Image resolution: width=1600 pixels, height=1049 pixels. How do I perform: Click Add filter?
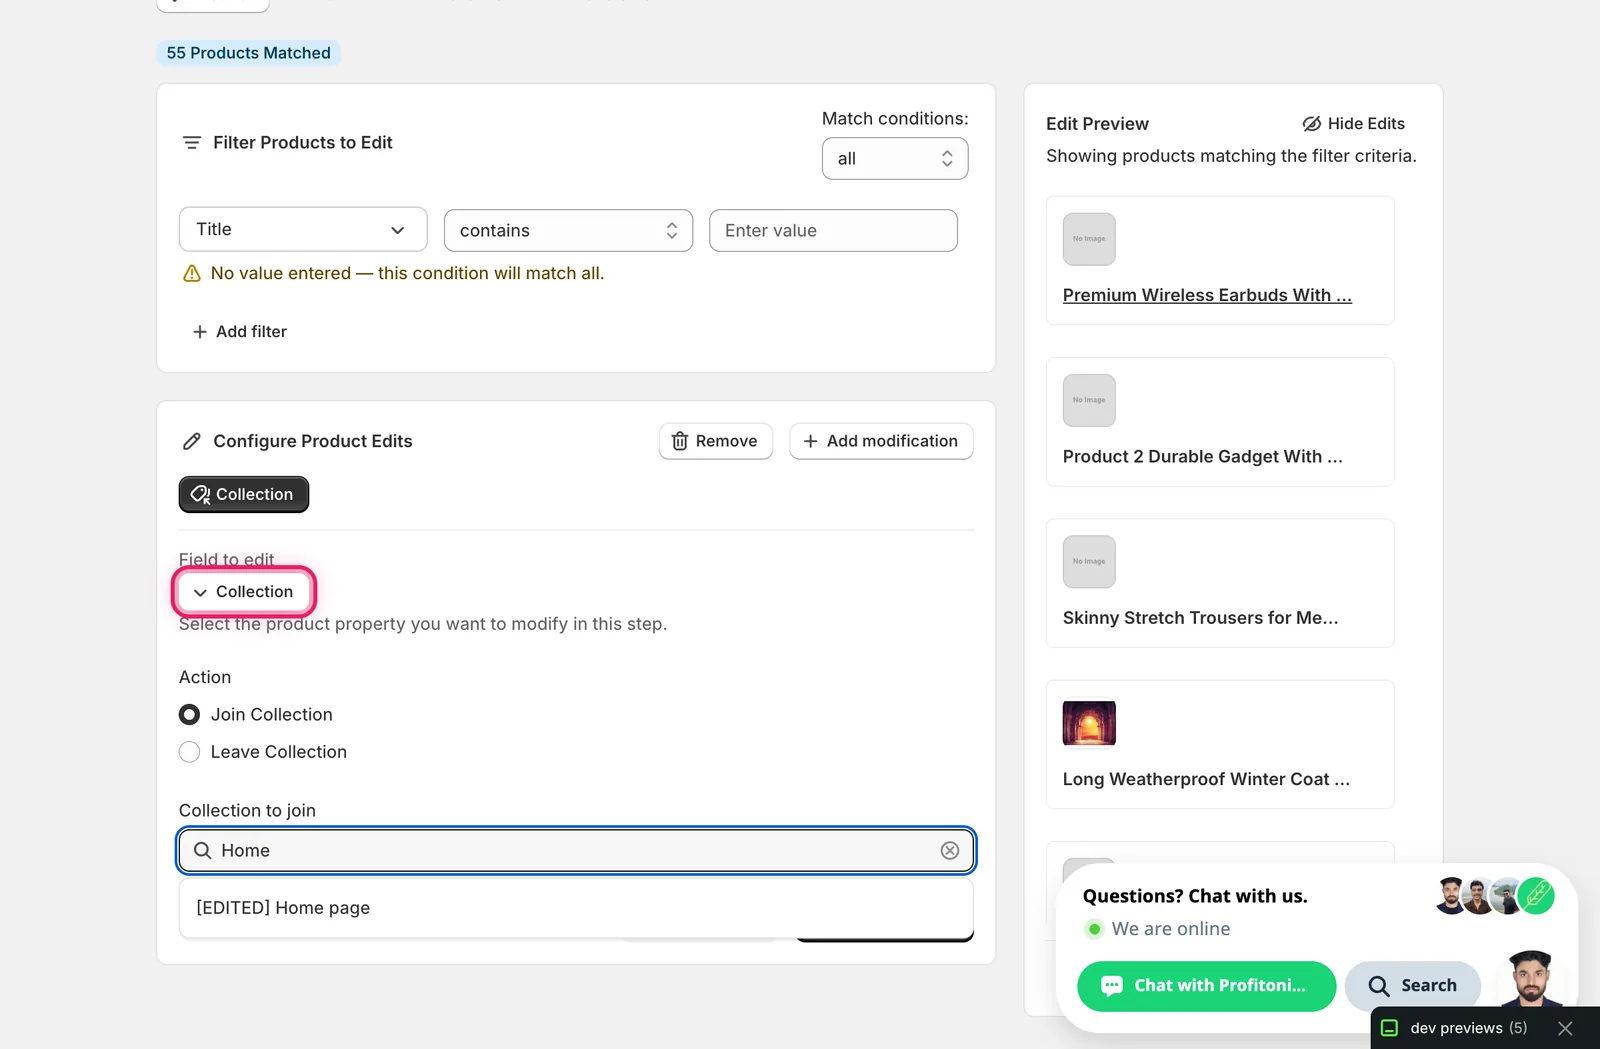coord(239,332)
